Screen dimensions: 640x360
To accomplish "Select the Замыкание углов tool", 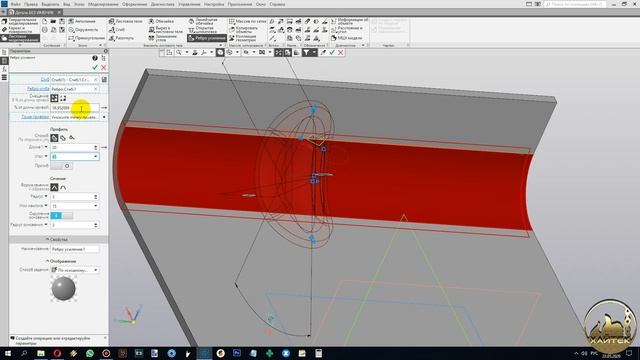I will (x=165, y=38).
